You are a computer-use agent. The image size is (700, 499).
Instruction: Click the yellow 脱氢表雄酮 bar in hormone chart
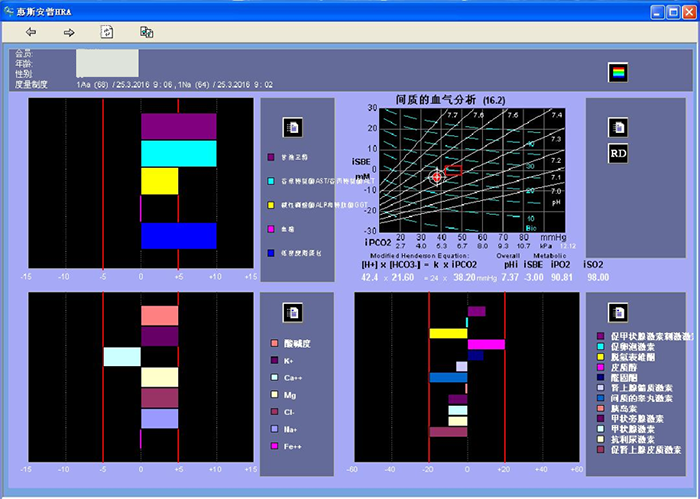449,333
